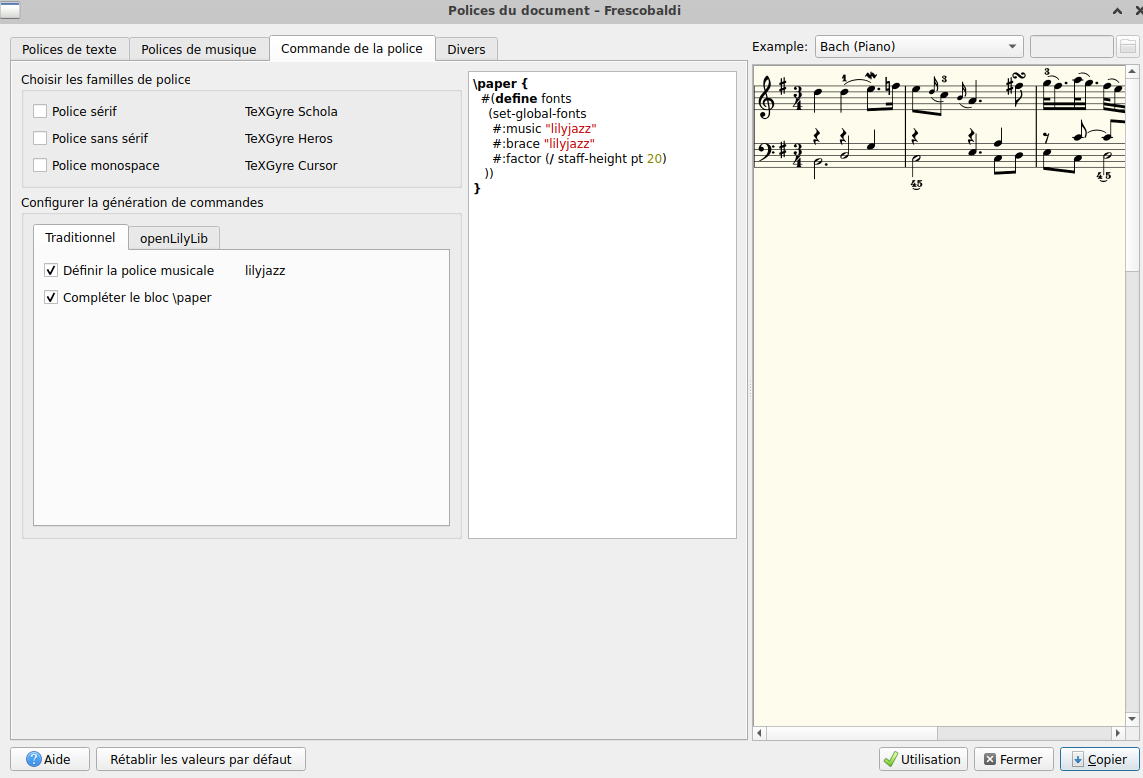
Task: Click the Fermer button
Action: point(1013,759)
